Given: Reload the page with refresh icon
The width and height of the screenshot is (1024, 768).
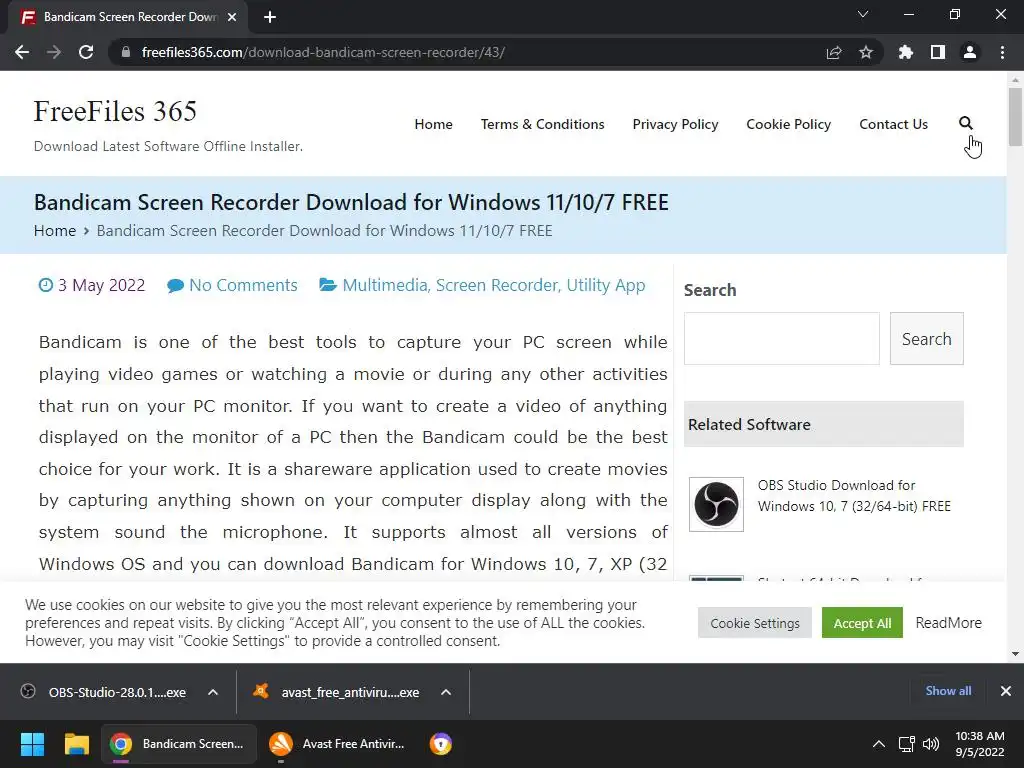Looking at the screenshot, I should pyautogui.click(x=86, y=52).
